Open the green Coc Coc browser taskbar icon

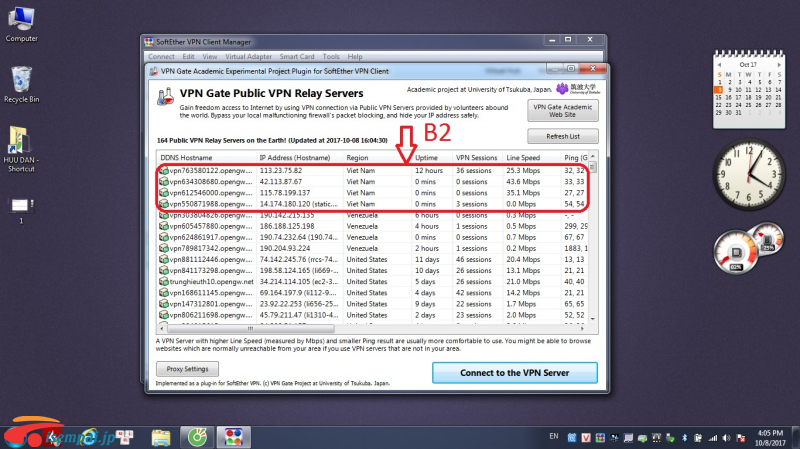click(197, 437)
